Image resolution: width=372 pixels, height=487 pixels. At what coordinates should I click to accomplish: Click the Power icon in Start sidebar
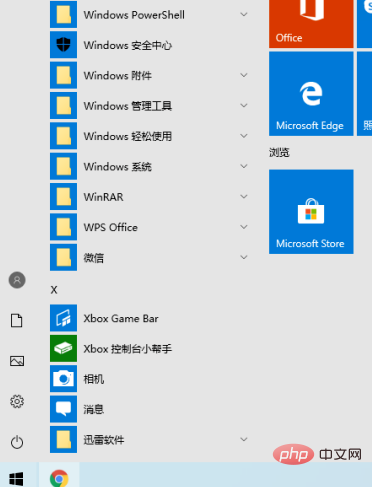(17, 442)
